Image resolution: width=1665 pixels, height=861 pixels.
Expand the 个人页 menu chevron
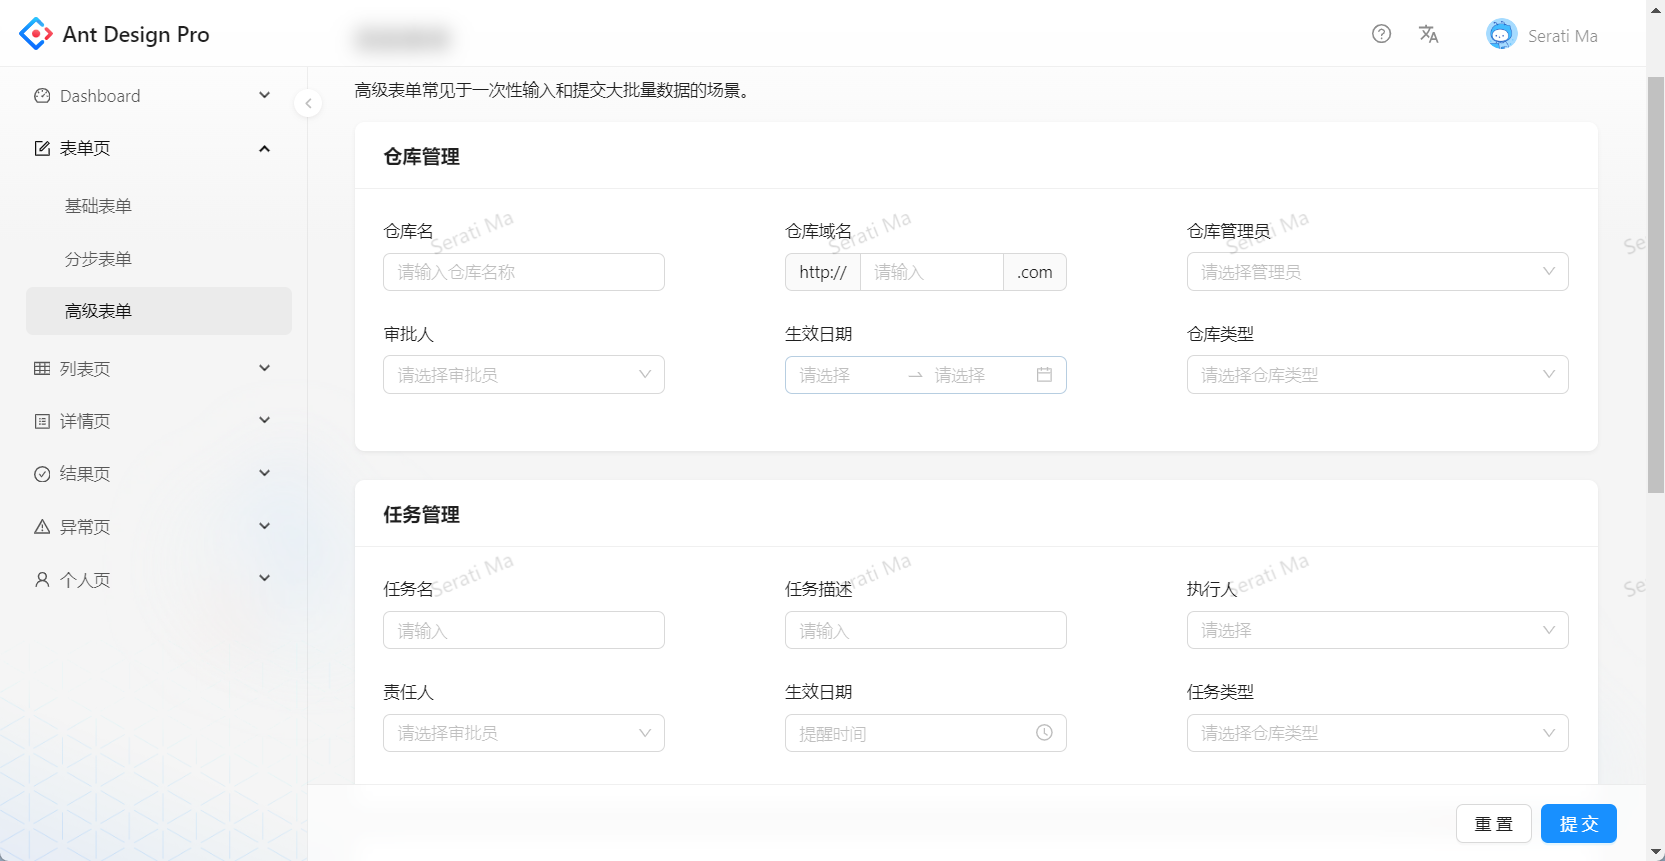click(265, 578)
